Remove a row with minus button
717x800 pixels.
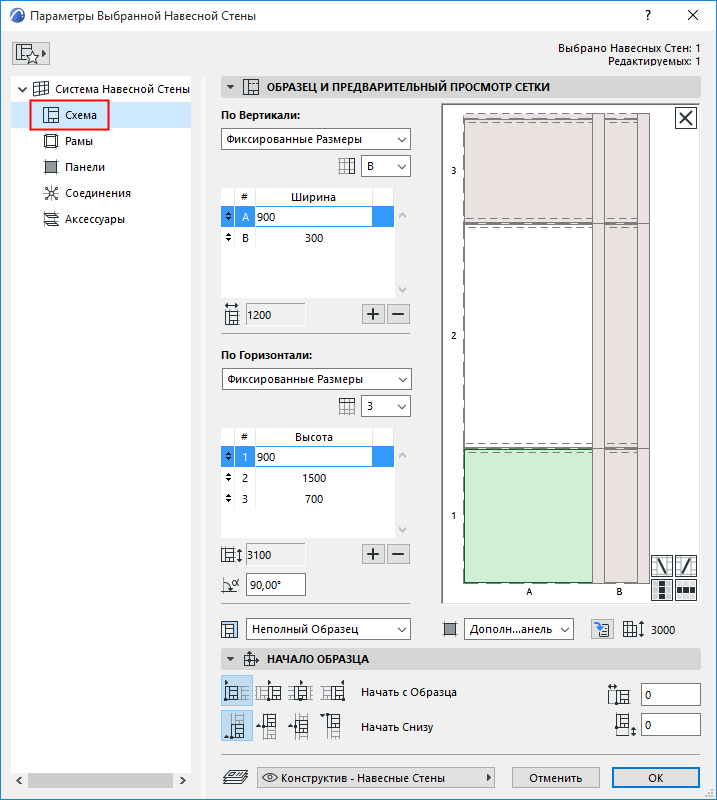coord(399,554)
